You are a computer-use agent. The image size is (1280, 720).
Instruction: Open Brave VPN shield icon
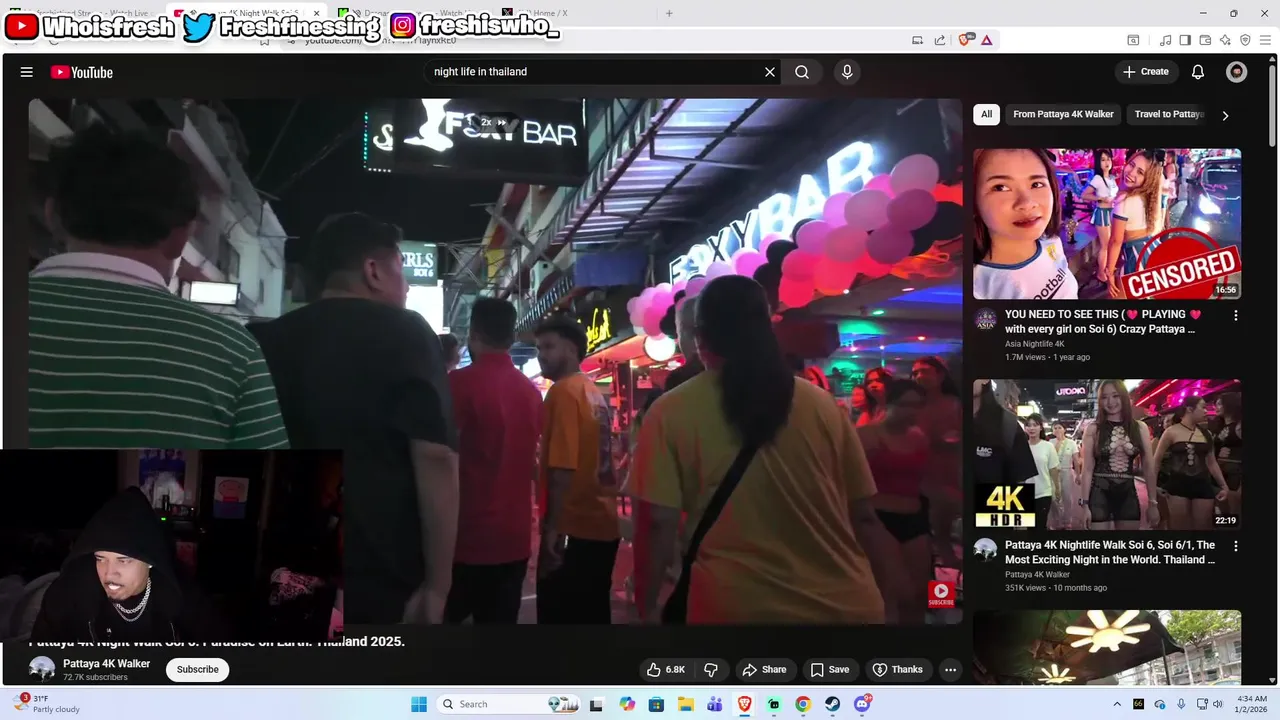pos(1245,40)
